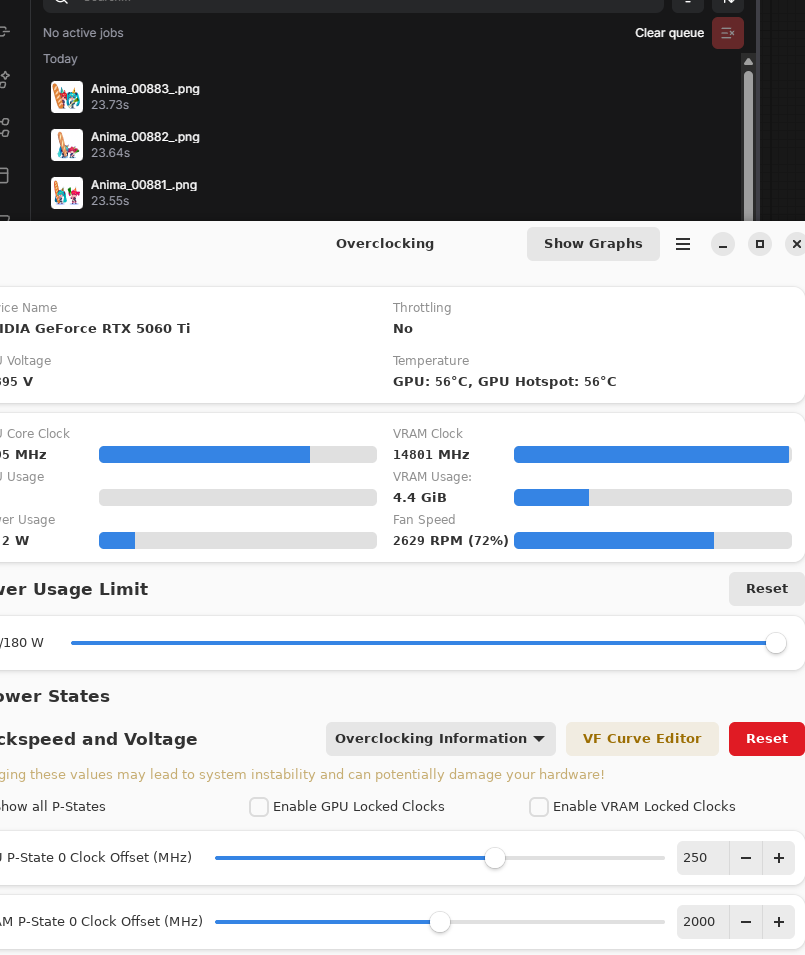Click the red Reset button for clockspeed and voltage
The height and width of the screenshot is (955, 805).
pos(767,739)
